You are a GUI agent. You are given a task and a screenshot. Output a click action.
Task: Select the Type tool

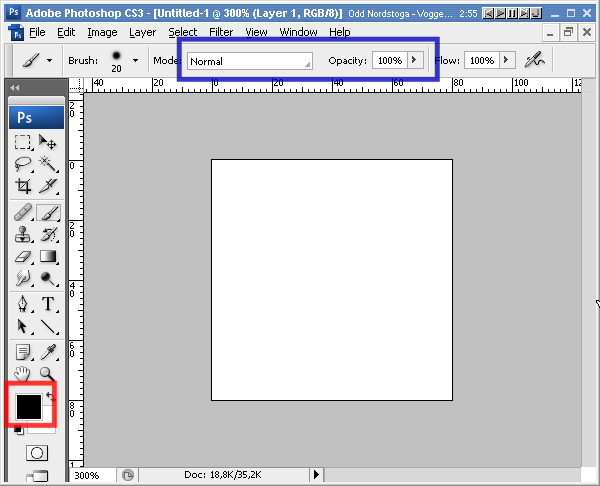[48, 304]
